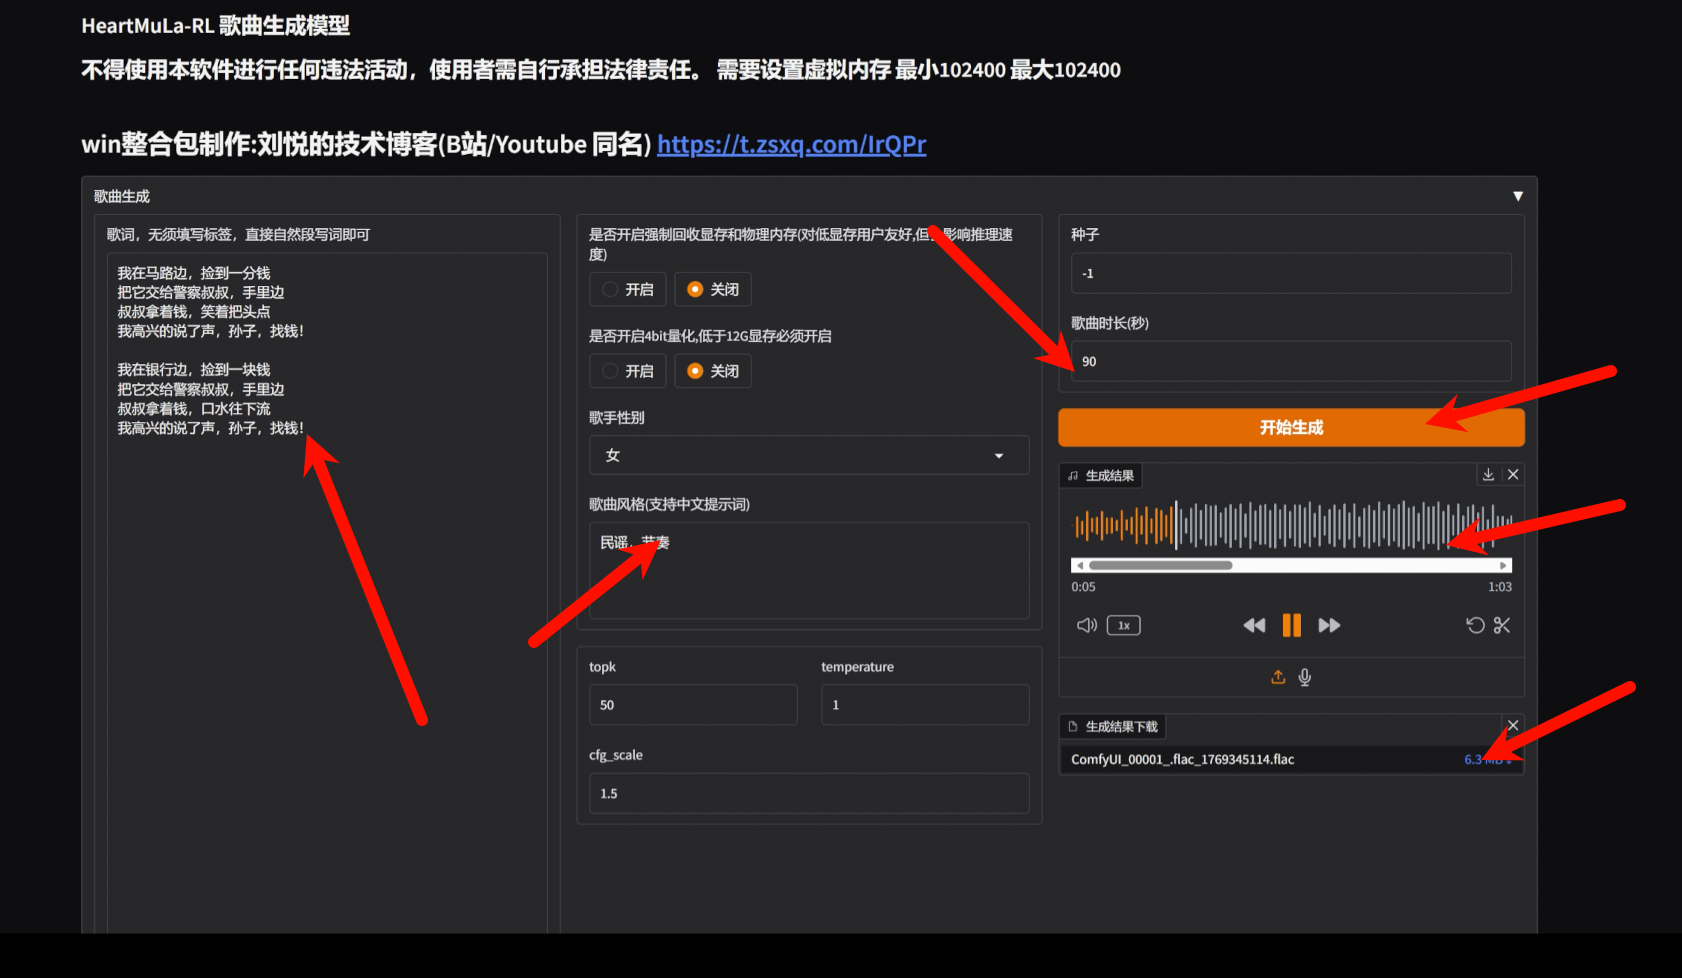Image resolution: width=1682 pixels, height=978 pixels.
Task: Pause the generated audio playback
Action: (1291, 626)
